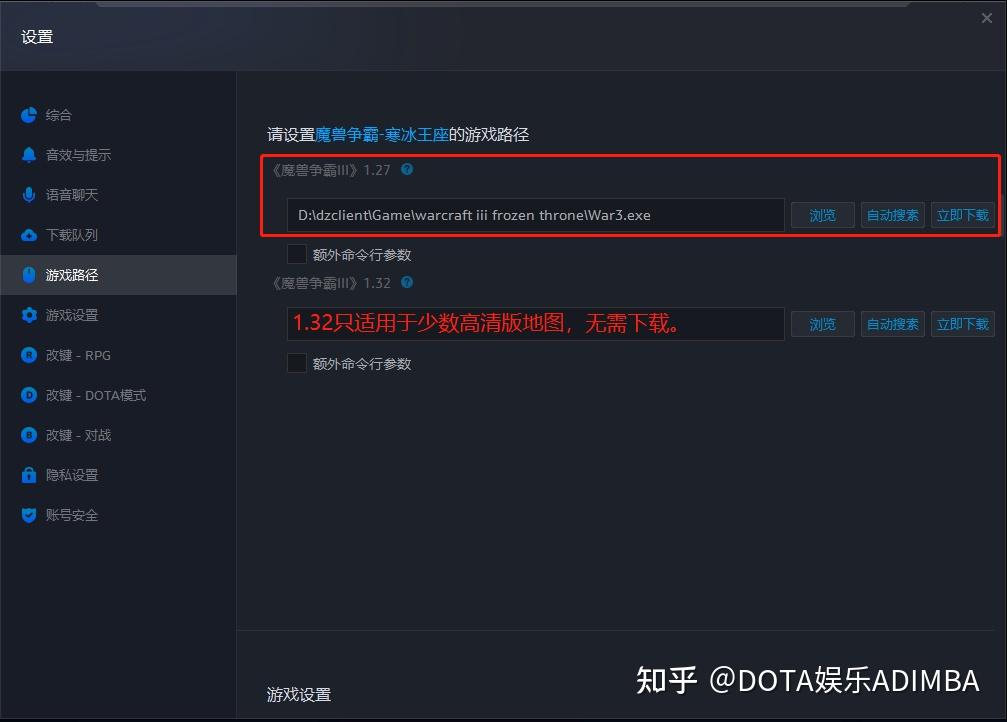Select the 账号安全 shield icon
The image size is (1007, 722).
click(x=29, y=515)
